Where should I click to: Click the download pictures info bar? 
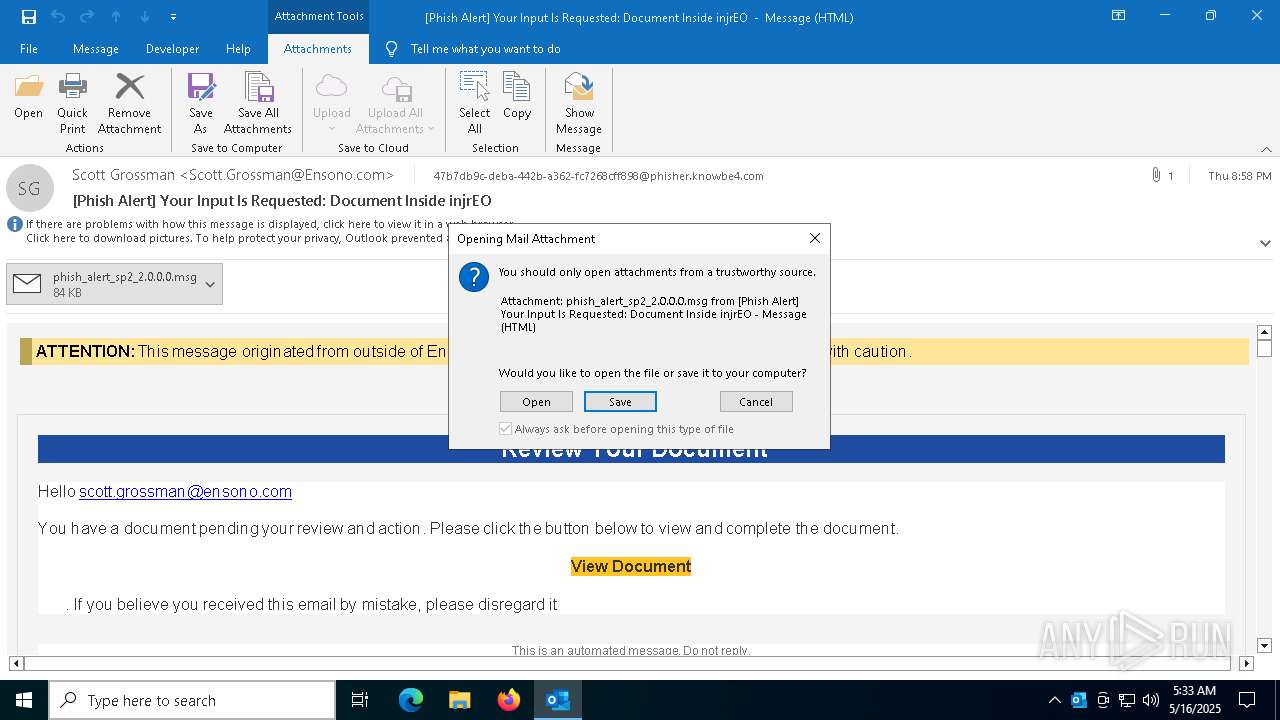234,238
